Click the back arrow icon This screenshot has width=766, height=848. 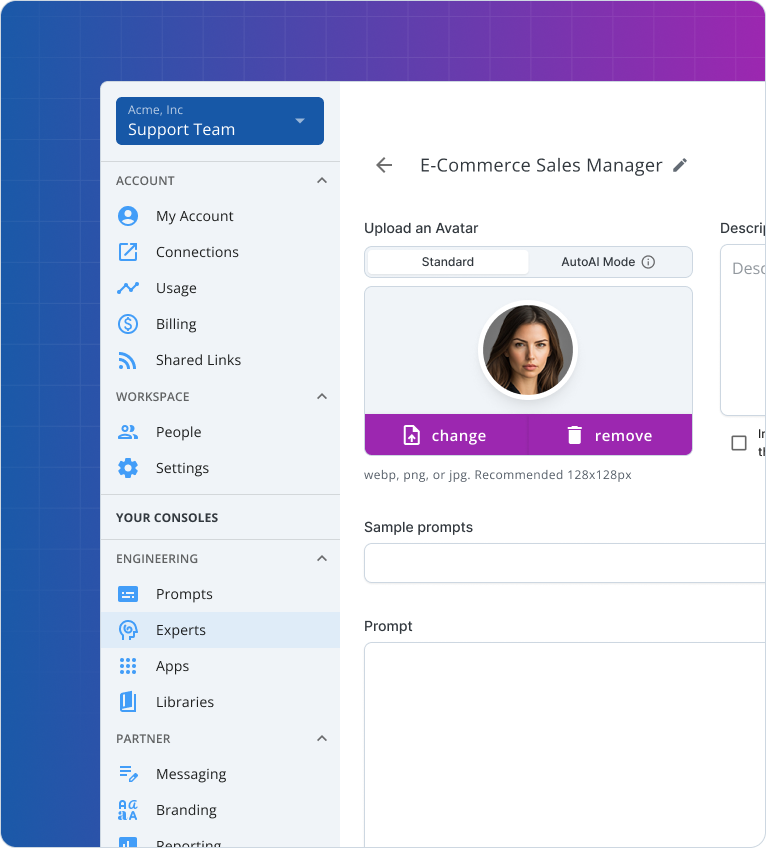pos(384,166)
